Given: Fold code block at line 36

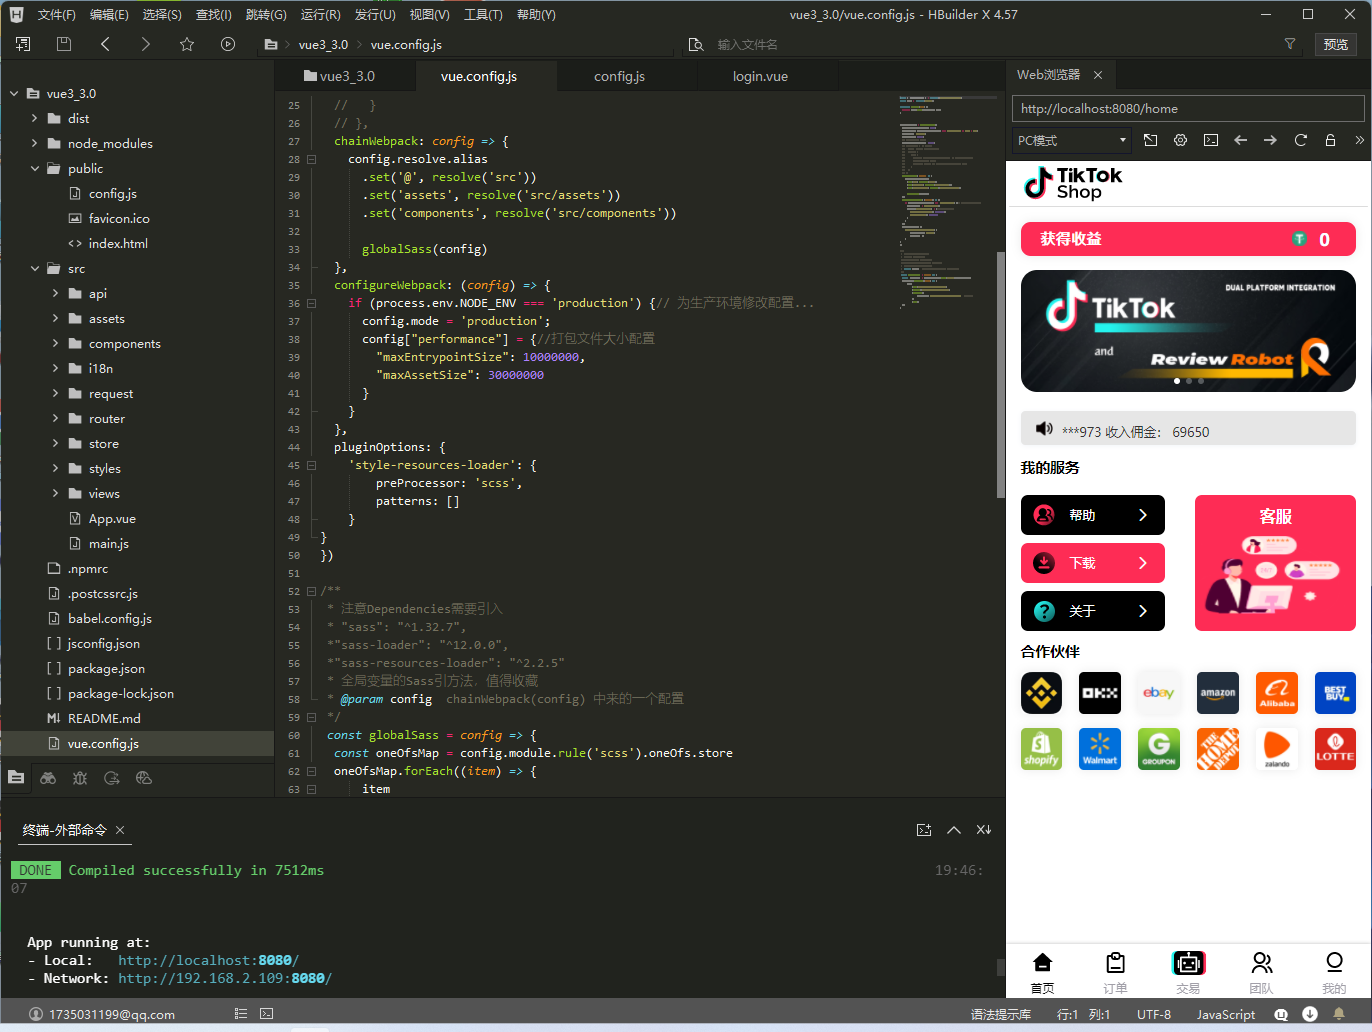Looking at the screenshot, I should (x=311, y=303).
